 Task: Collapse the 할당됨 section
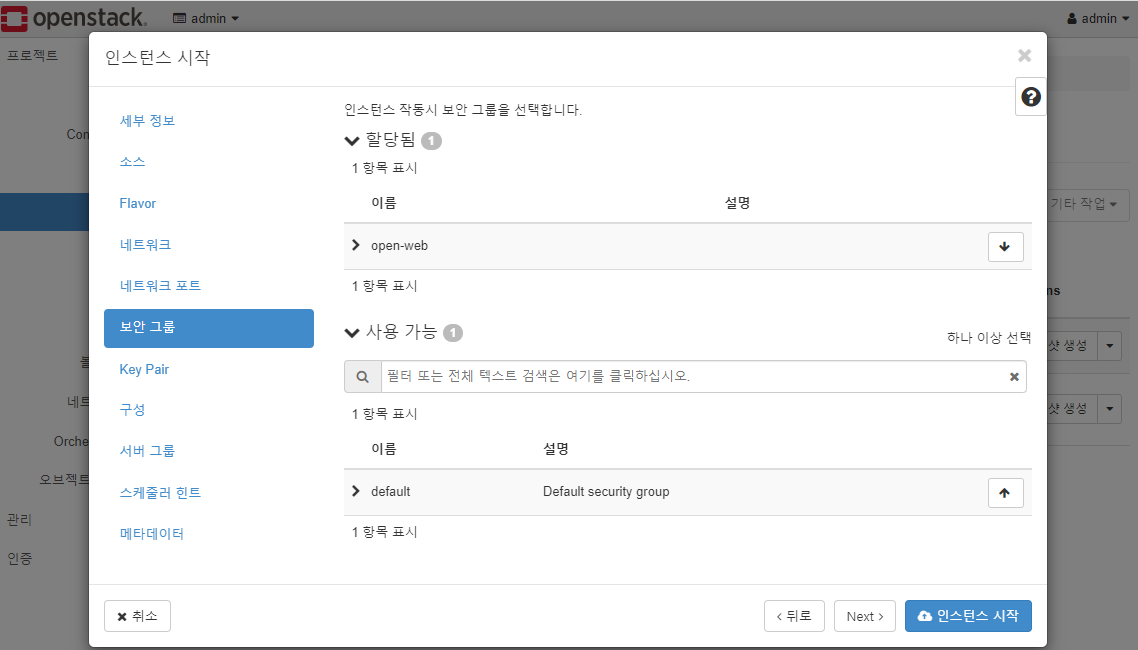click(x=352, y=141)
